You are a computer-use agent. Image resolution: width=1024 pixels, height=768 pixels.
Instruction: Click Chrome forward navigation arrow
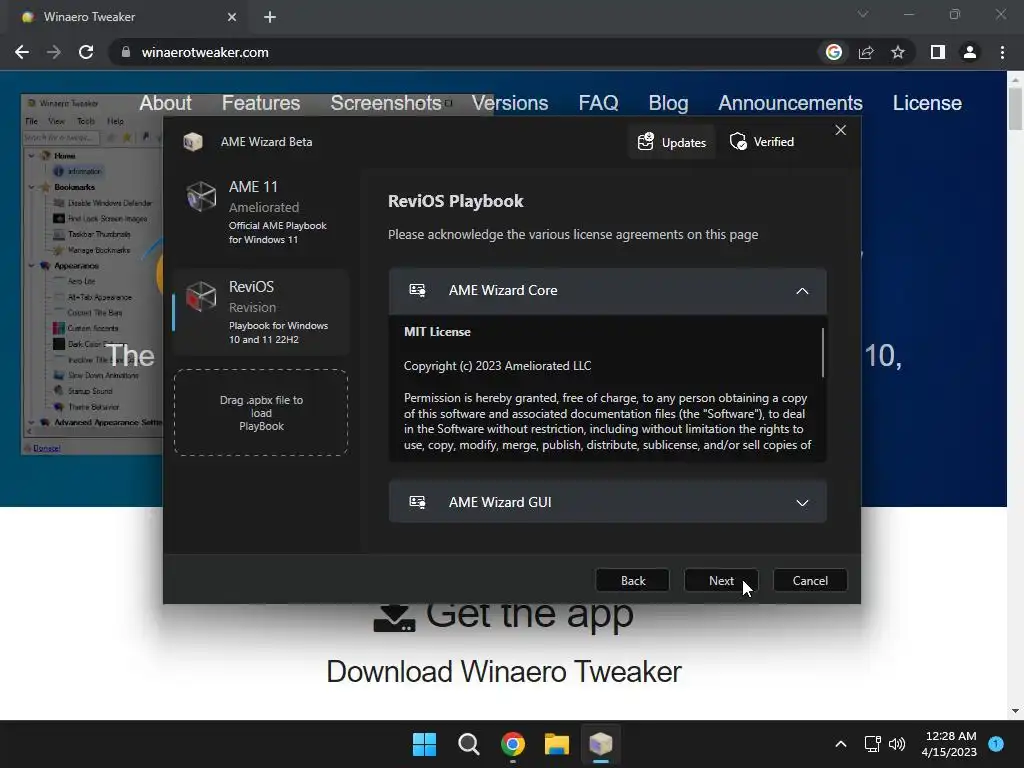[54, 52]
